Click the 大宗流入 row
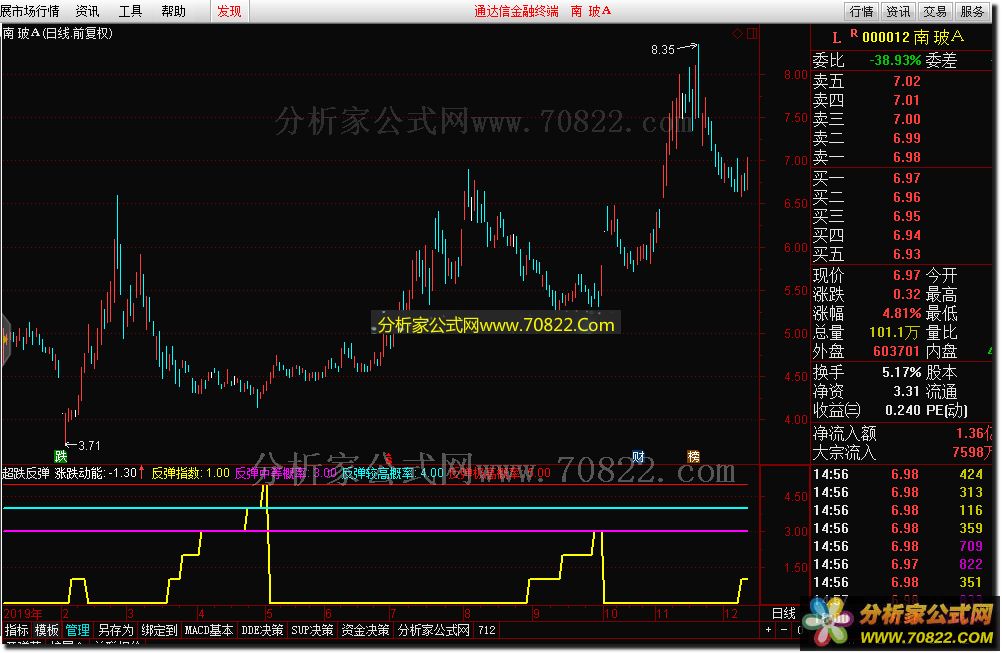 click(x=902, y=453)
